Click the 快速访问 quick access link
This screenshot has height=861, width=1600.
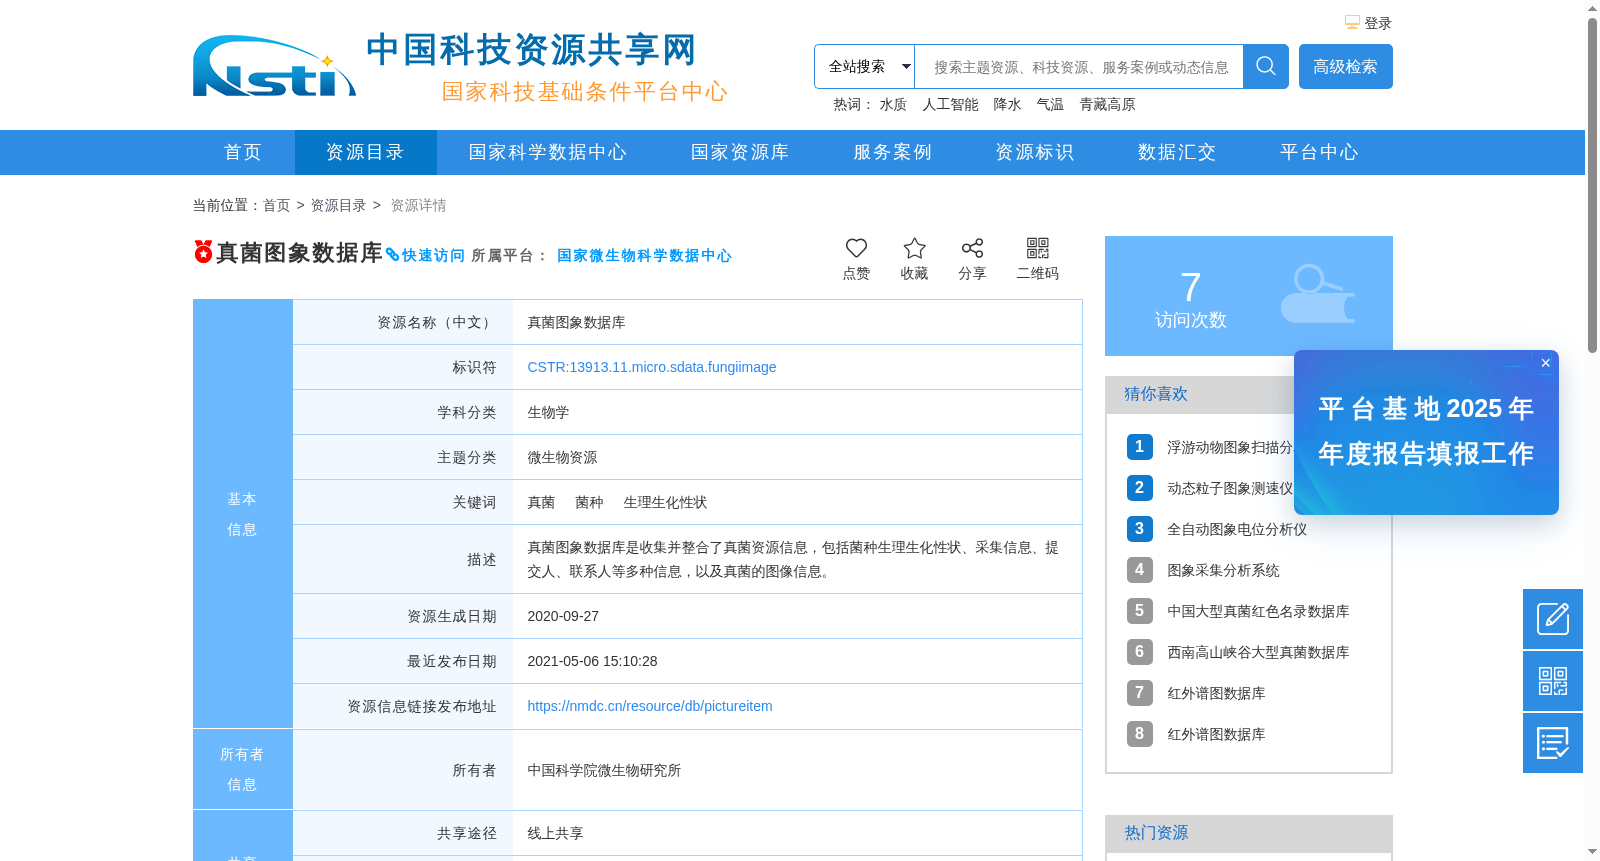click(426, 255)
